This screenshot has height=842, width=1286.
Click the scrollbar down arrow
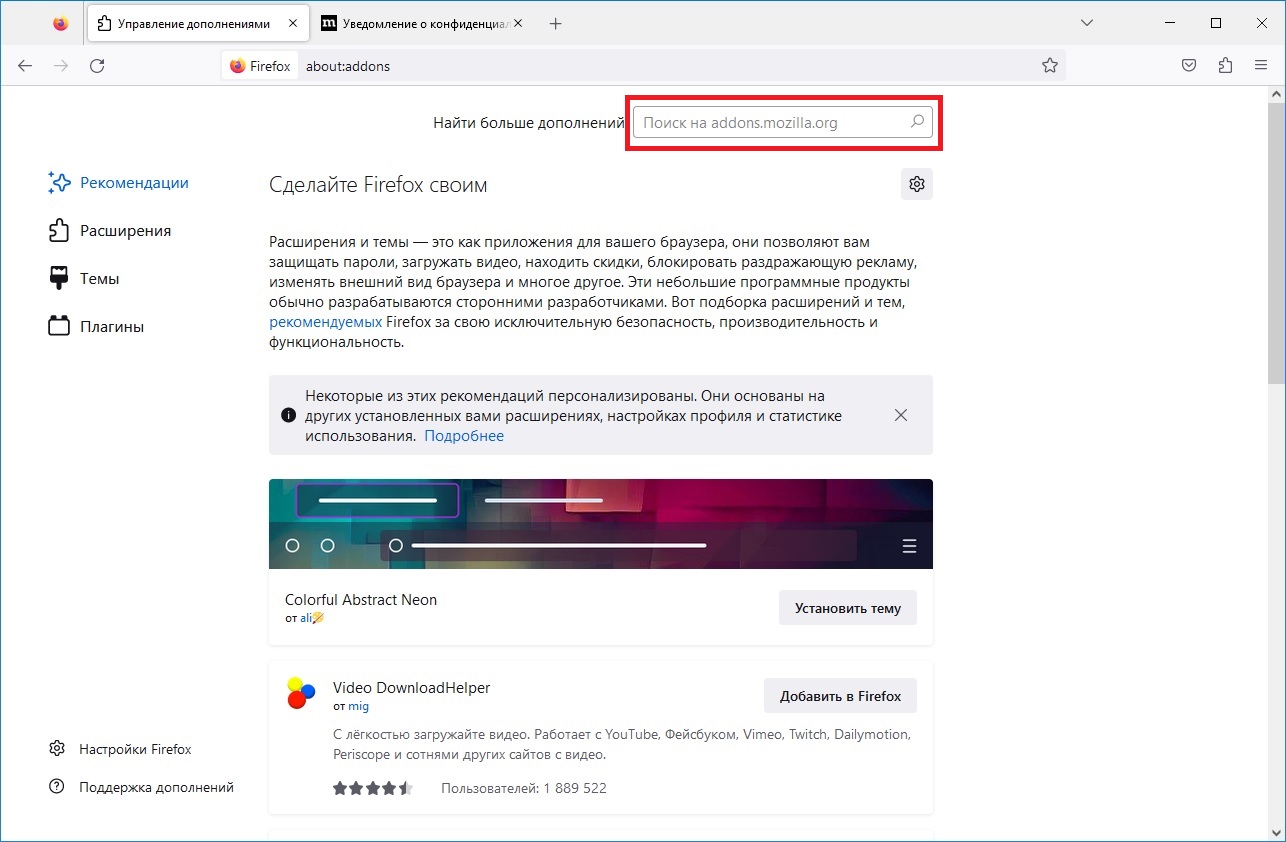coord(1276,831)
